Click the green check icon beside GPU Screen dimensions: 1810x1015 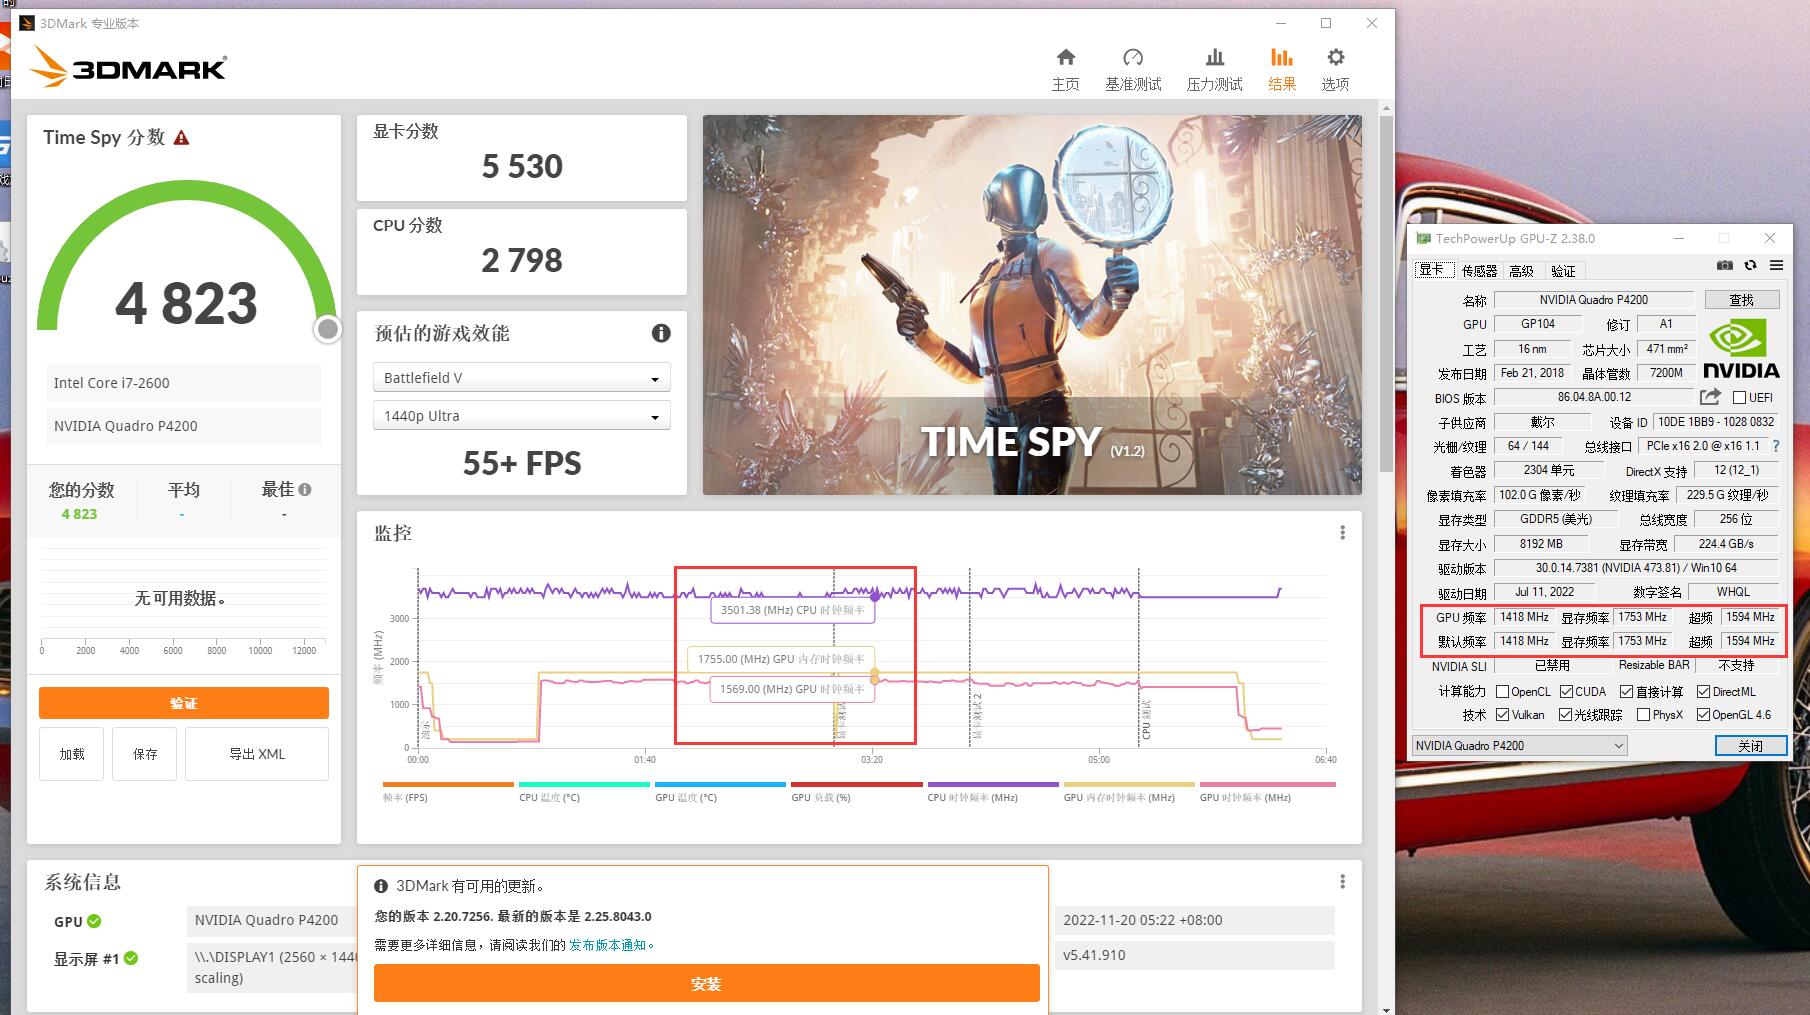tap(94, 921)
